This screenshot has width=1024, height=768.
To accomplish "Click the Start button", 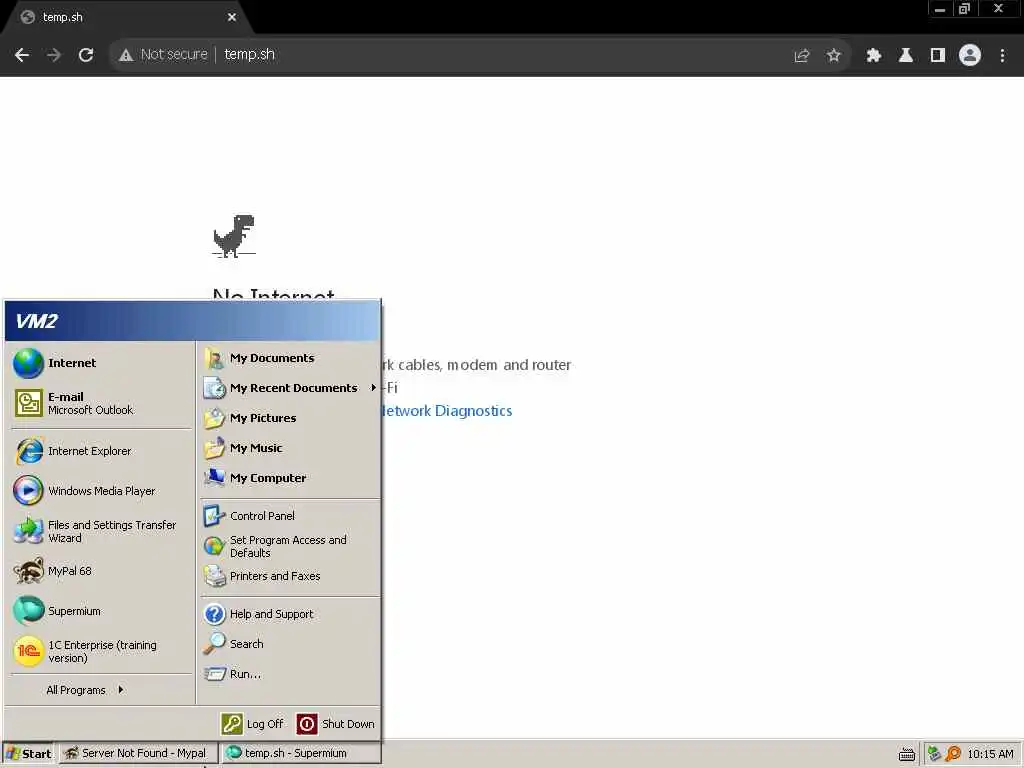I will (x=29, y=754).
